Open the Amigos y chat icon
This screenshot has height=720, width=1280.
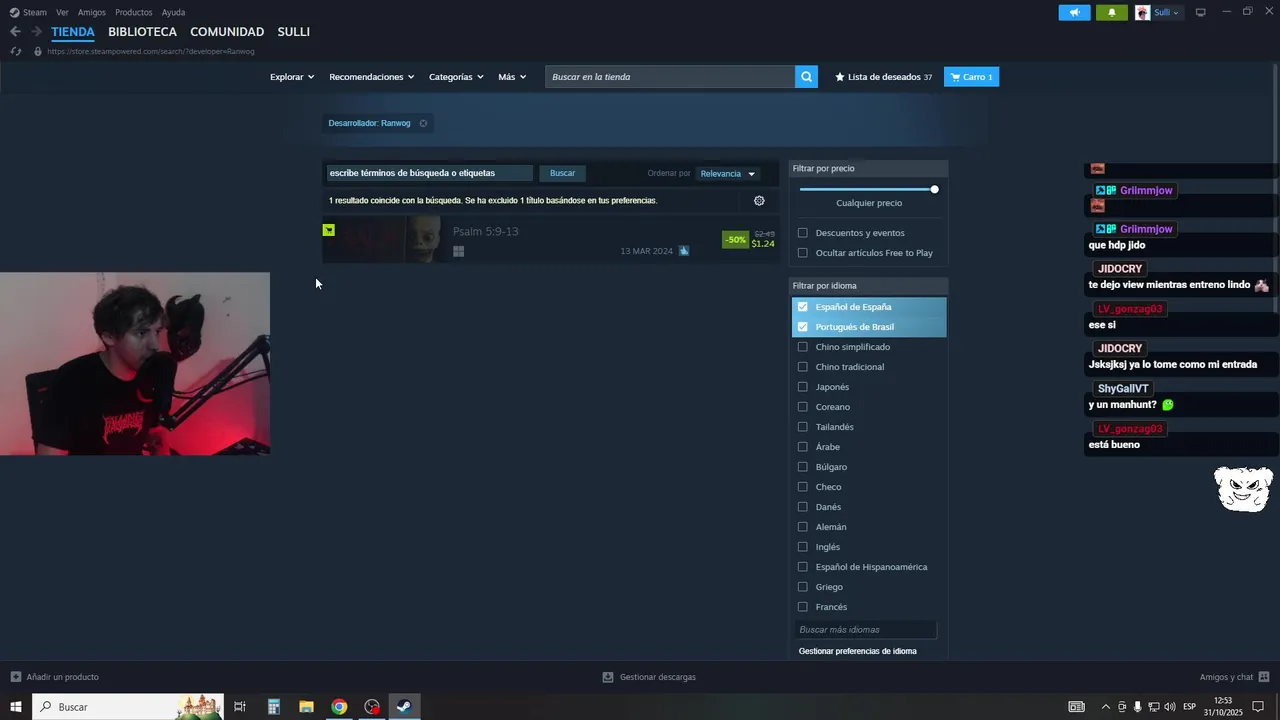1264,677
